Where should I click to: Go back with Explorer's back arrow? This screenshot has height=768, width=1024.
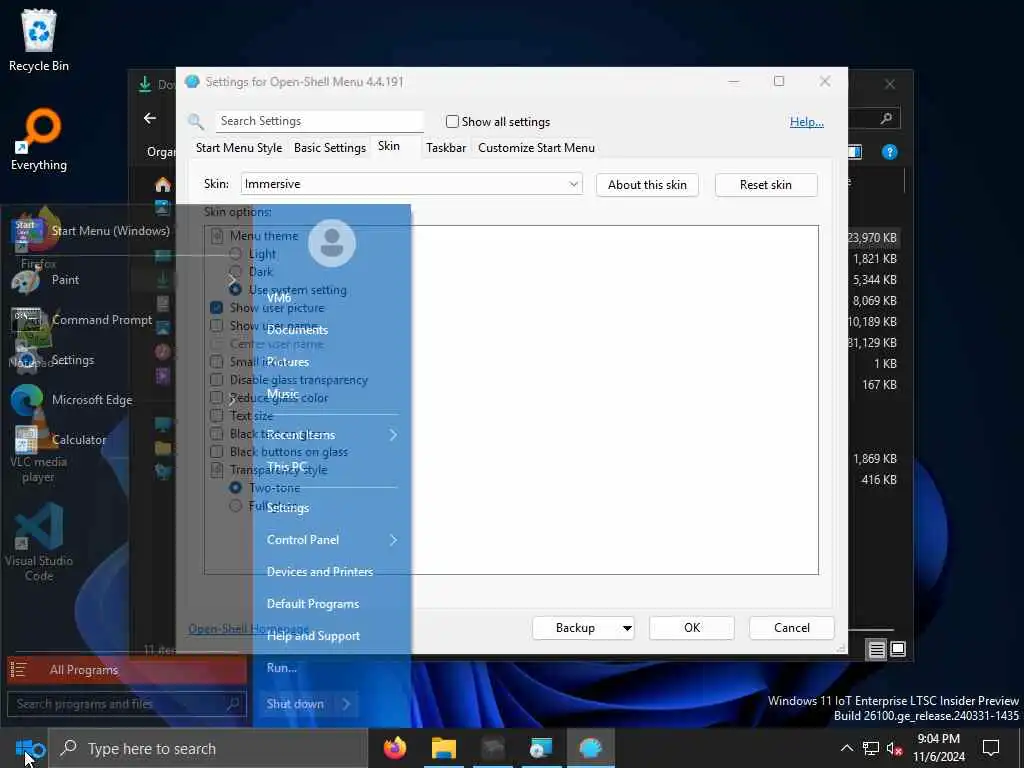150,118
